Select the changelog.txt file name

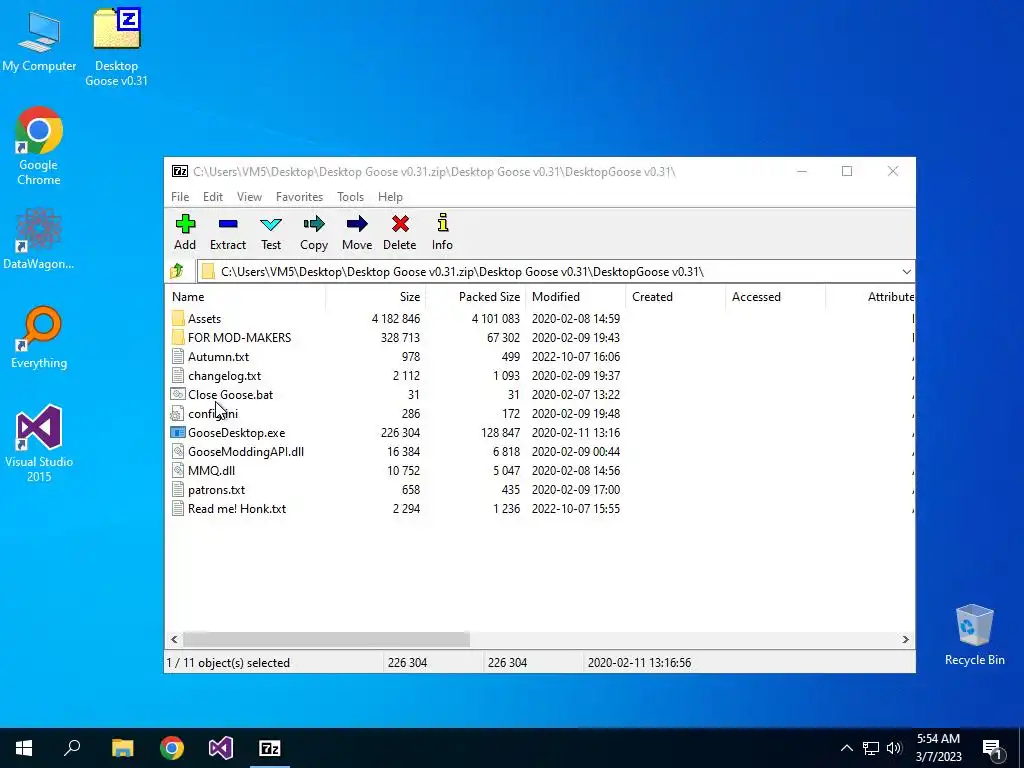coord(225,376)
